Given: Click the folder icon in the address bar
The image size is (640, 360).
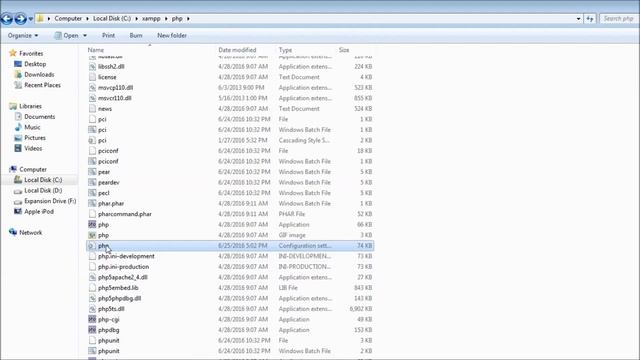Looking at the screenshot, I should (x=40, y=18).
